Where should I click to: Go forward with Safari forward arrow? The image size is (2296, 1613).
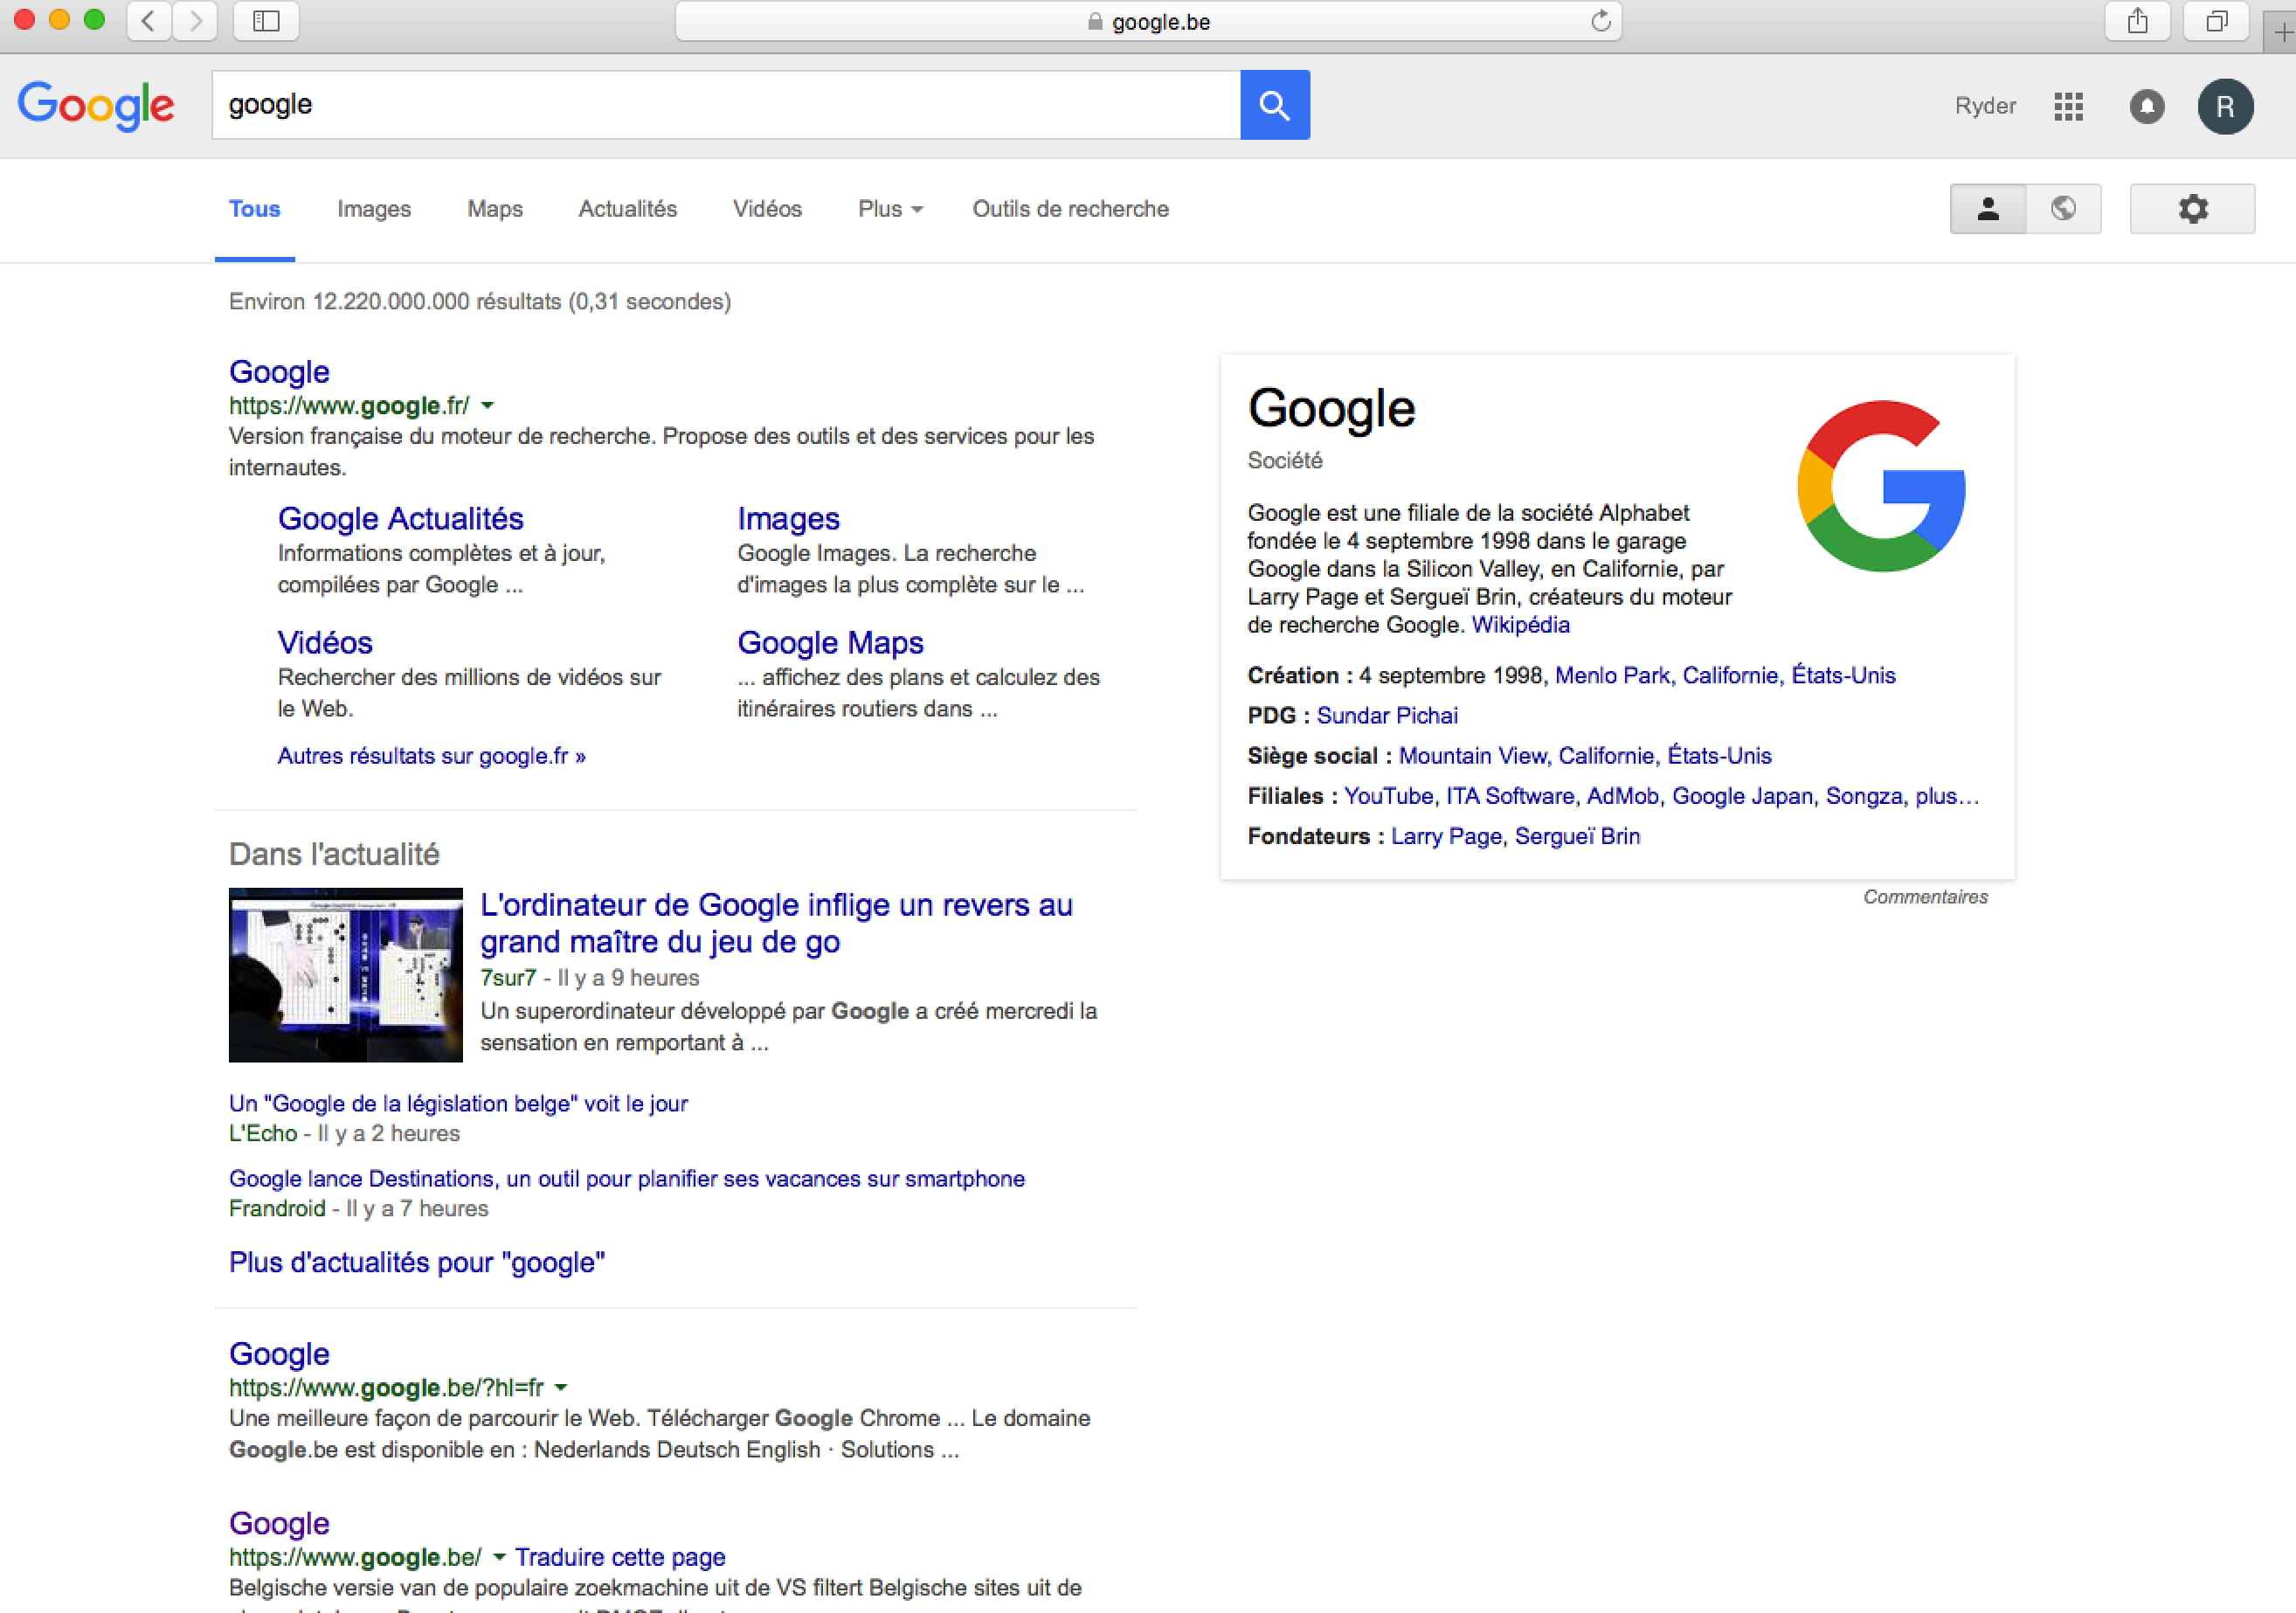(x=195, y=21)
